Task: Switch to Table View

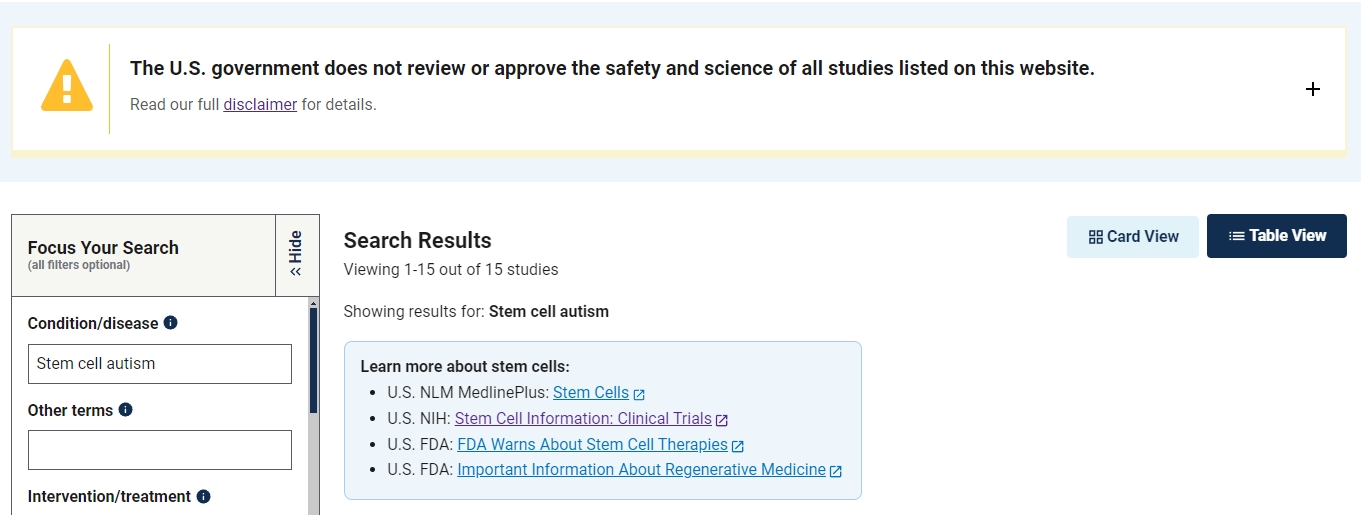Action: [1277, 237]
